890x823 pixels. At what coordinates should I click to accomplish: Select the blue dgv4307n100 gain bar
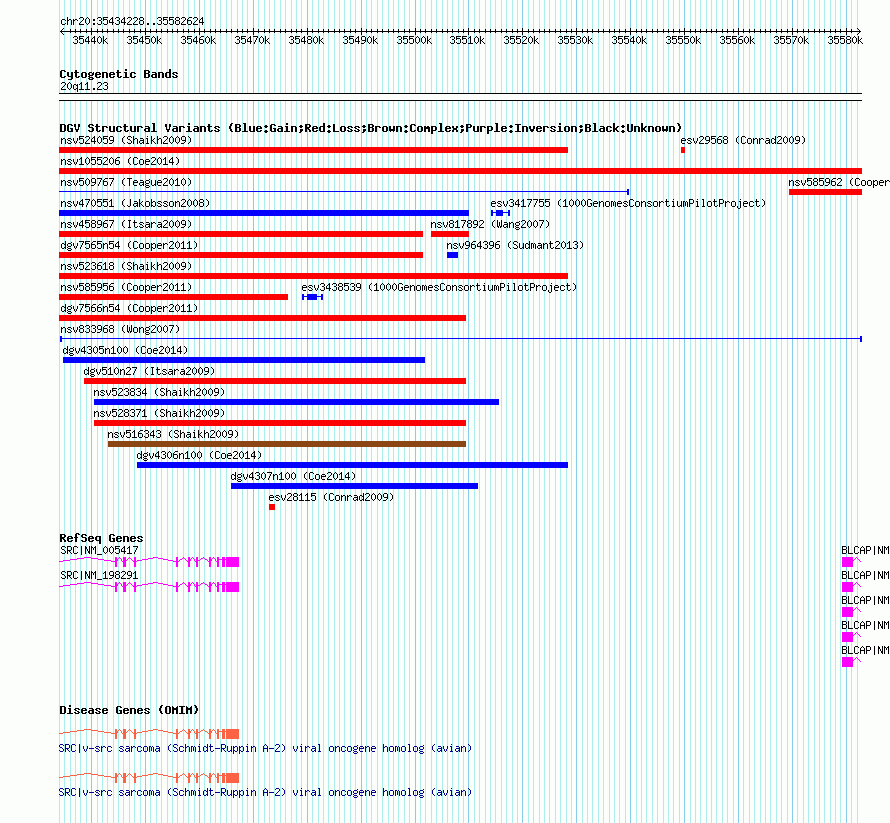(x=354, y=486)
